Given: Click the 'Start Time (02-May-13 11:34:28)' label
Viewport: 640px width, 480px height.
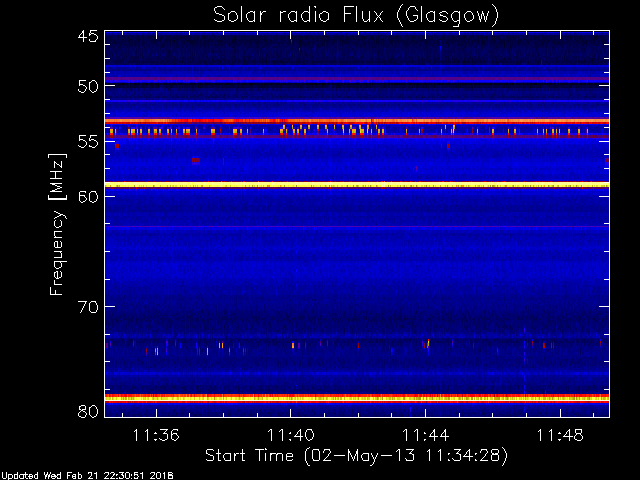Looking at the screenshot, I should coord(356,456).
